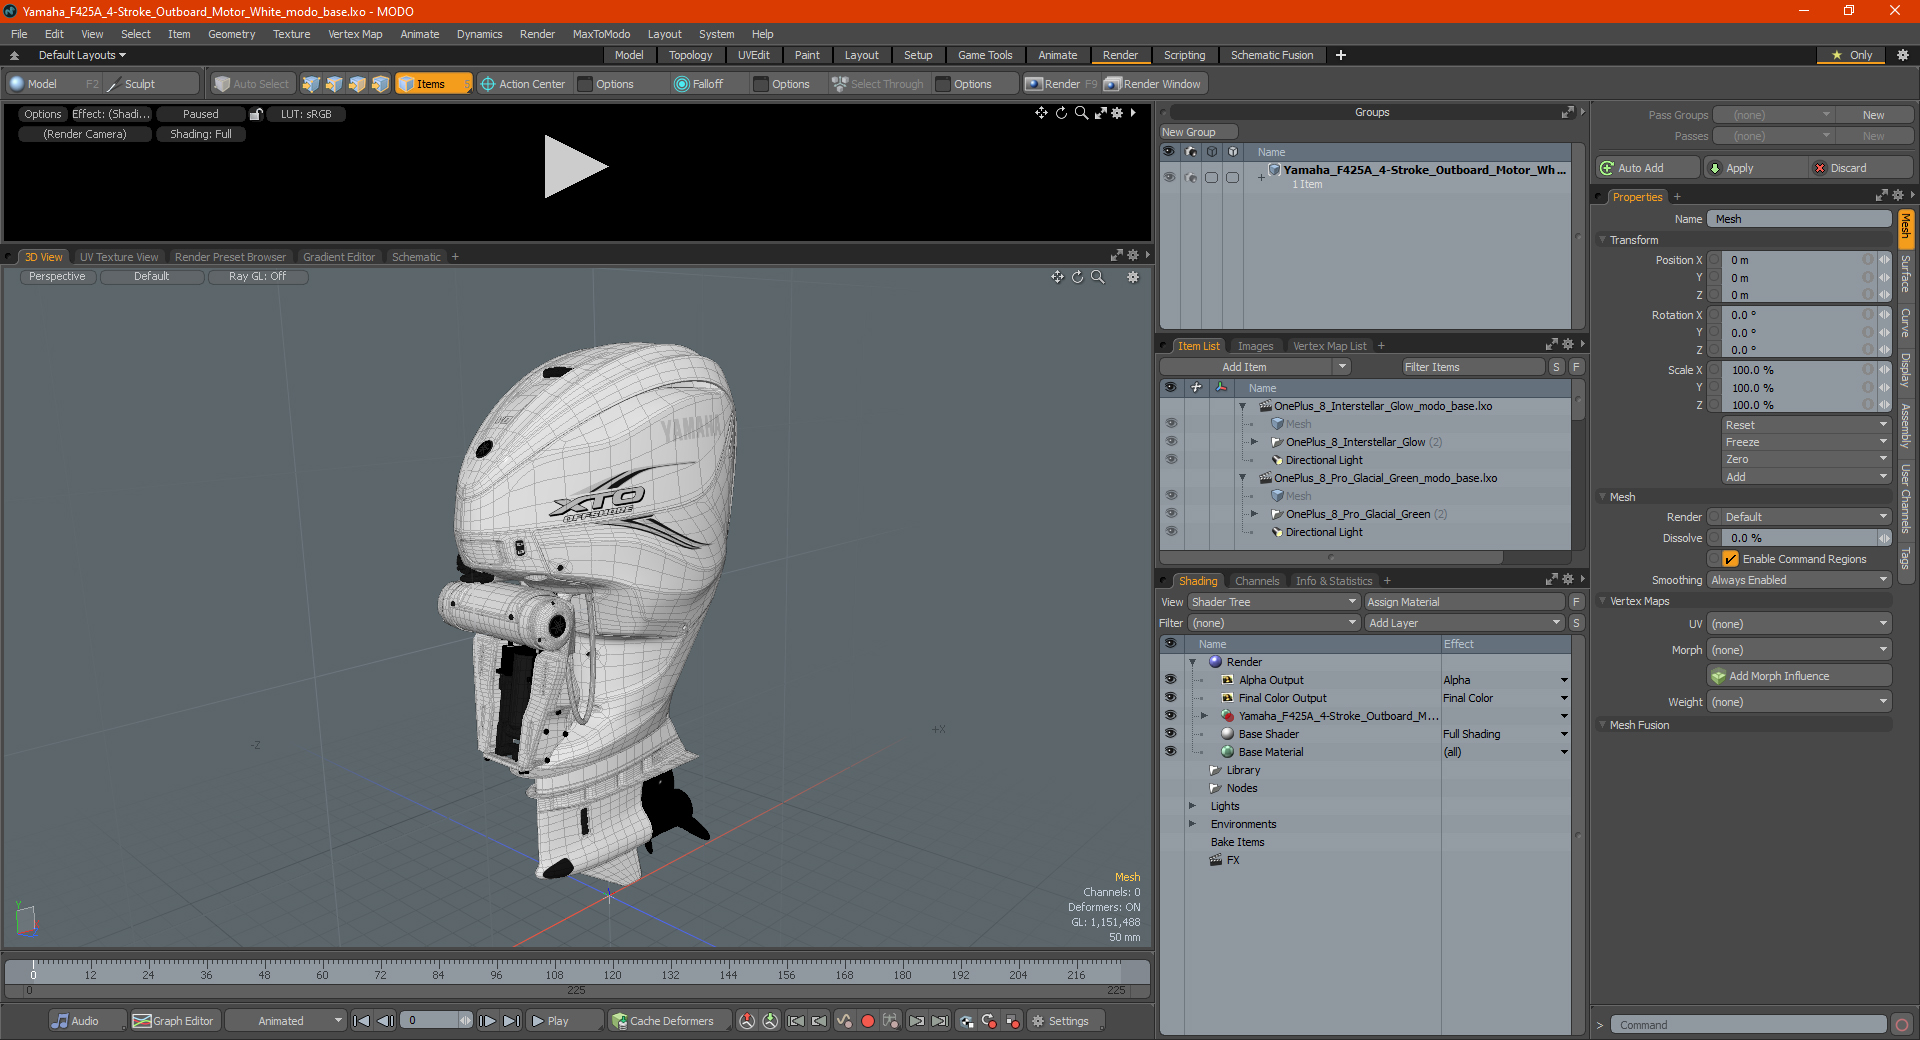The width and height of the screenshot is (1920, 1040).
Task: Hide the OnePlus_8_Interstellar_Glow item
Action: tap(1171, 442)
